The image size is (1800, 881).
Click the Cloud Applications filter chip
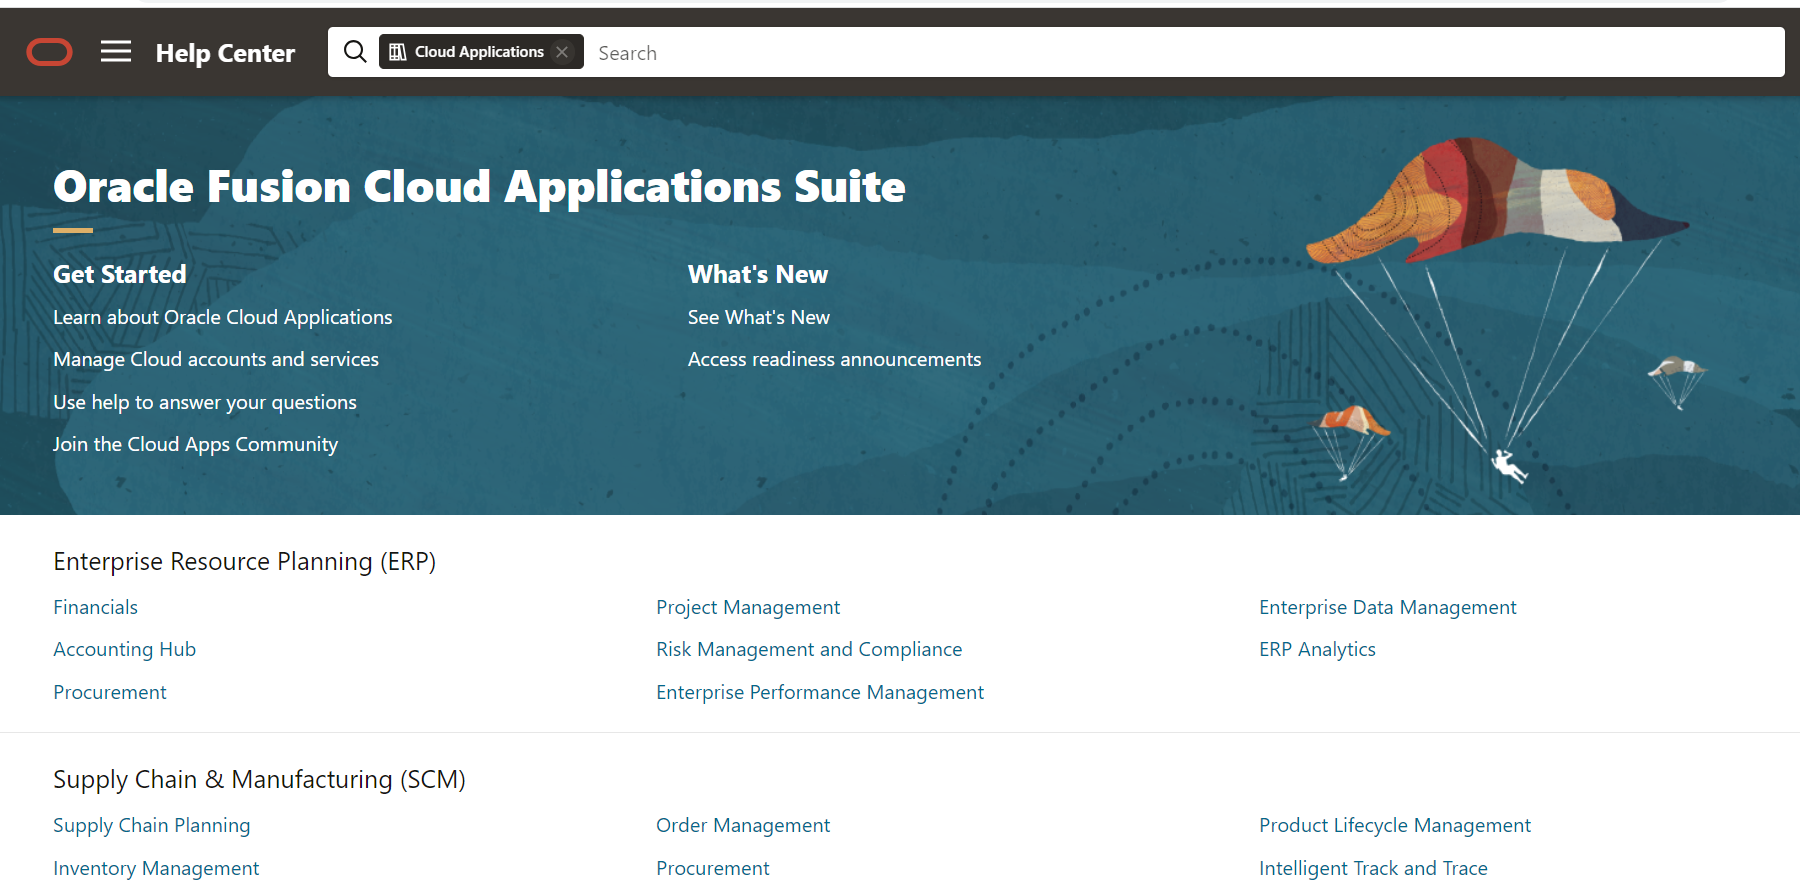(x=481, y=52)
